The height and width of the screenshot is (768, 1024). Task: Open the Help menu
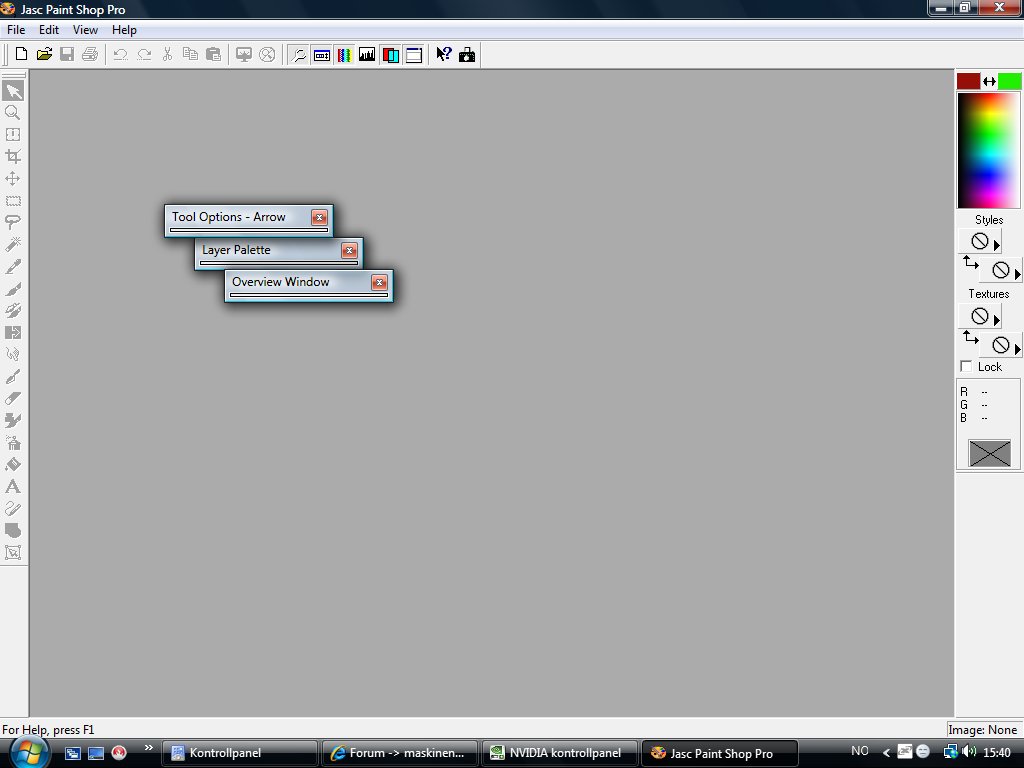[124, 30]
